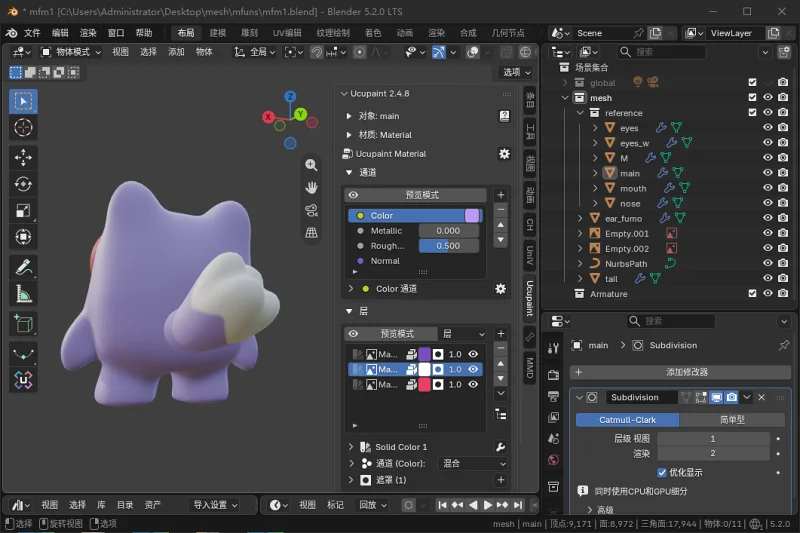Click the Color channel purple swatch
The width and height of the screenshot is (800, 533).
click(472, 216)
